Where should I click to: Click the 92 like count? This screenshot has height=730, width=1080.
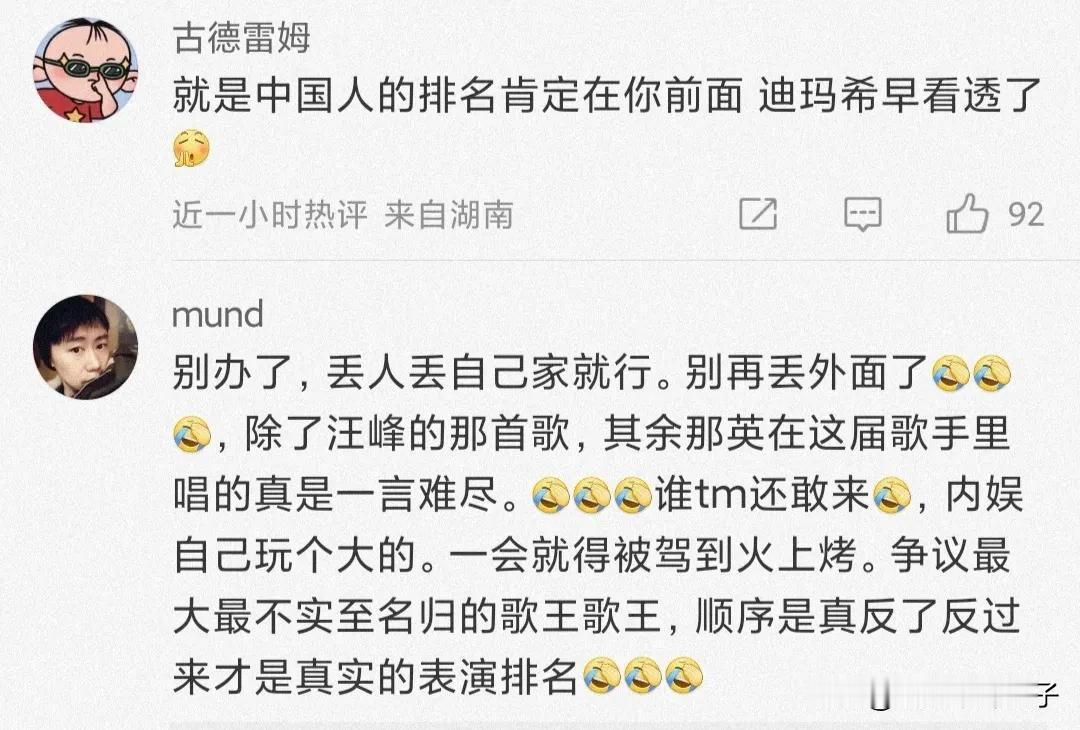1026,215
